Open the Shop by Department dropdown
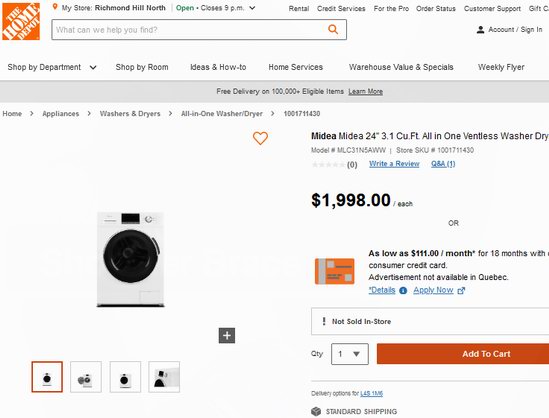Image resolution: width=549 pixels, height=418 pixels. pos(52,67)
